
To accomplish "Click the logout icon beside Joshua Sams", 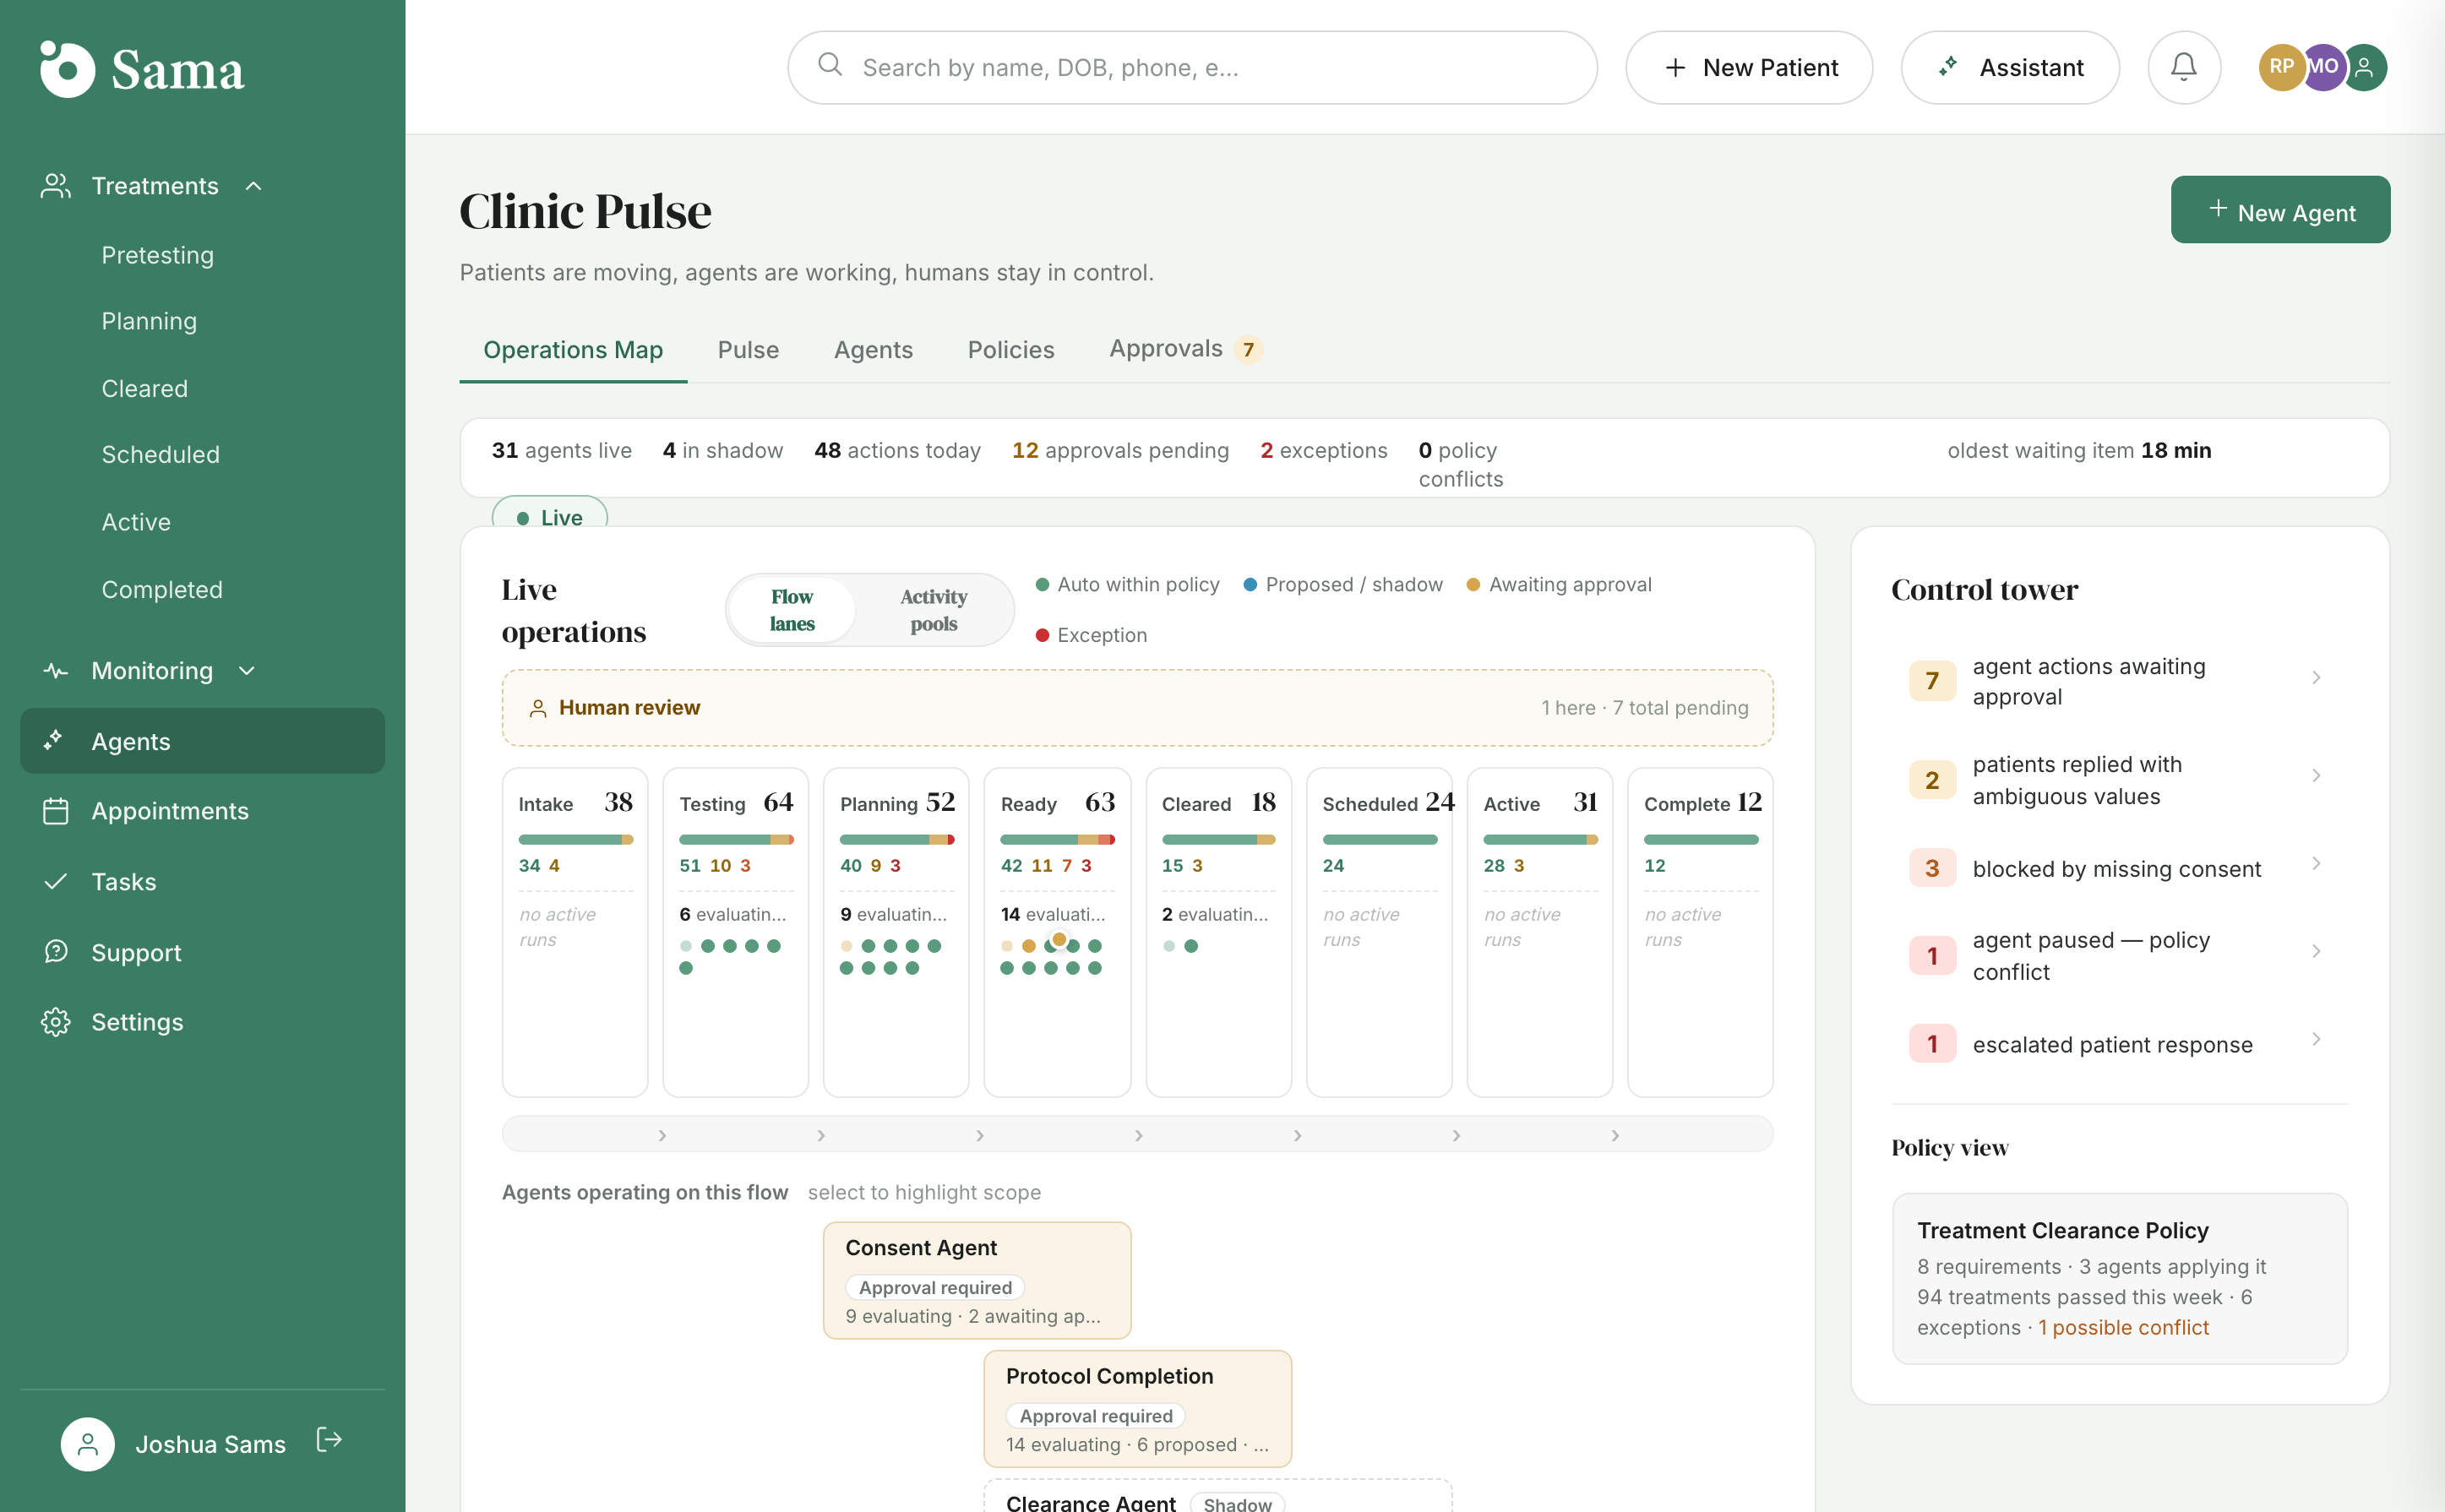I will 329,1440.
